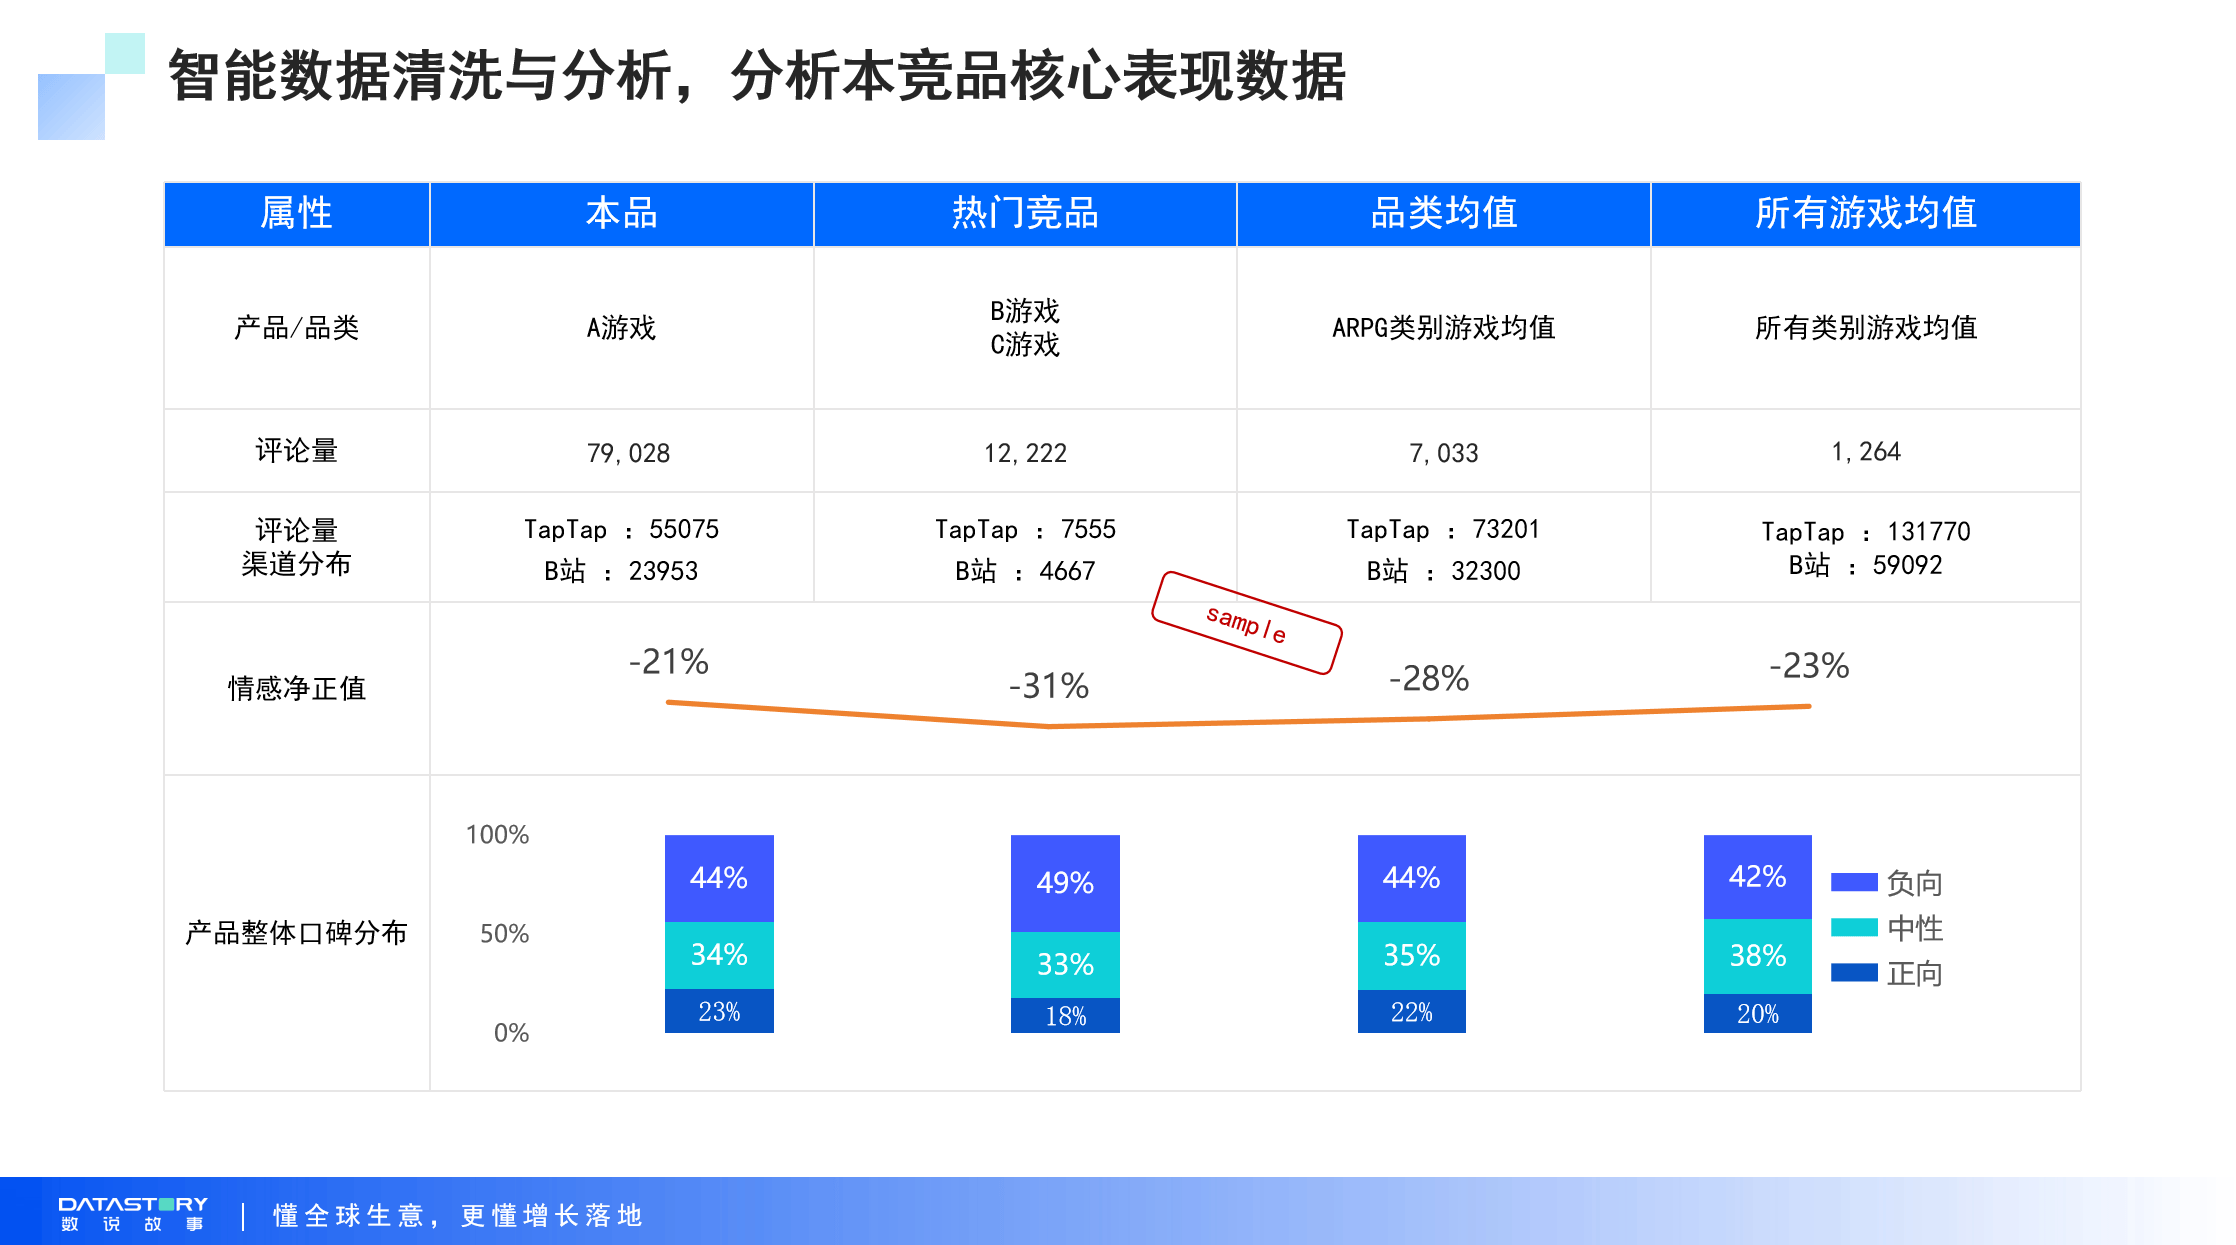Click the -31% sentiment data label
The image size is (2236, 1245).
1048,686
